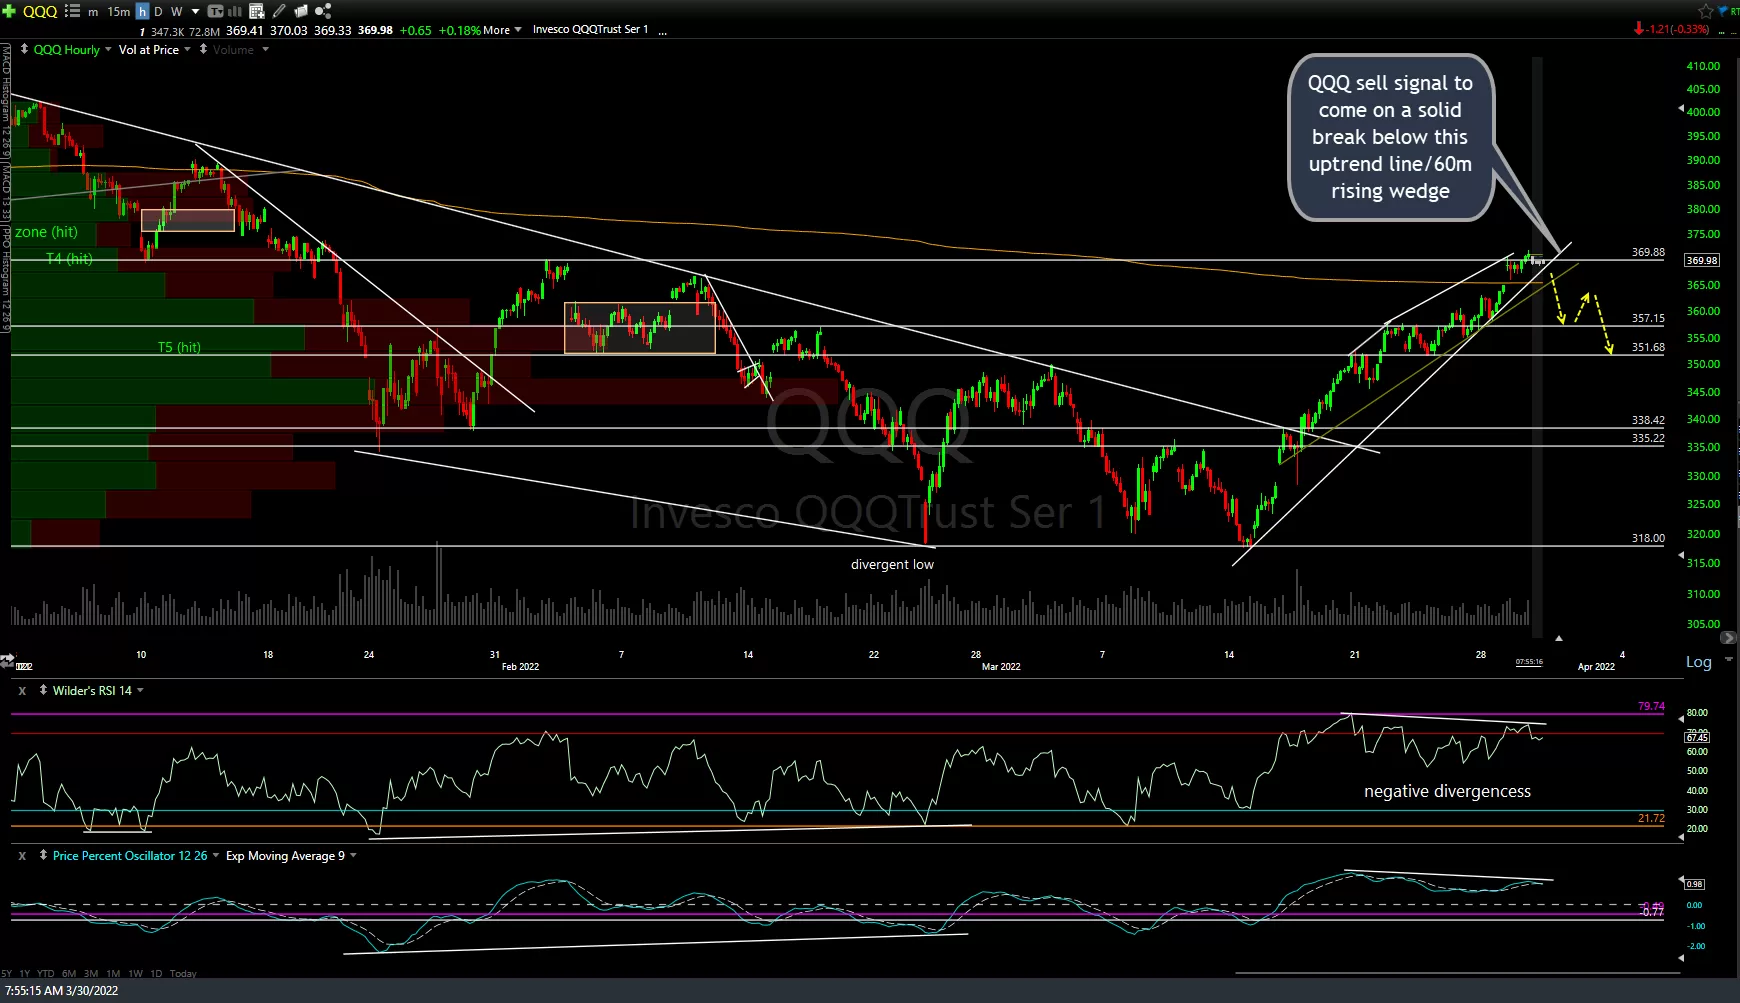The width and height of the screenshot is (1740, 1003).
Task: Select the Today time range
Action: click(183, 974)
